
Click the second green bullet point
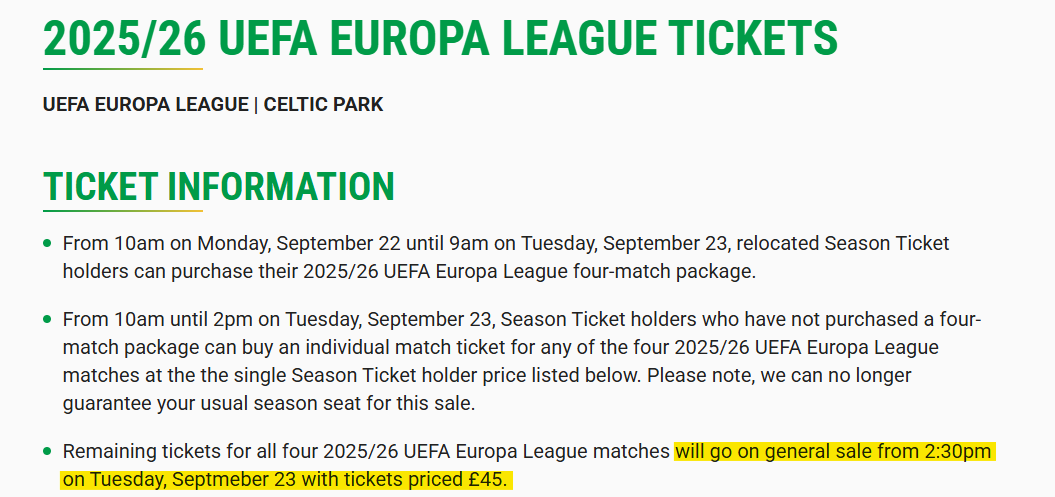point(47,320)
